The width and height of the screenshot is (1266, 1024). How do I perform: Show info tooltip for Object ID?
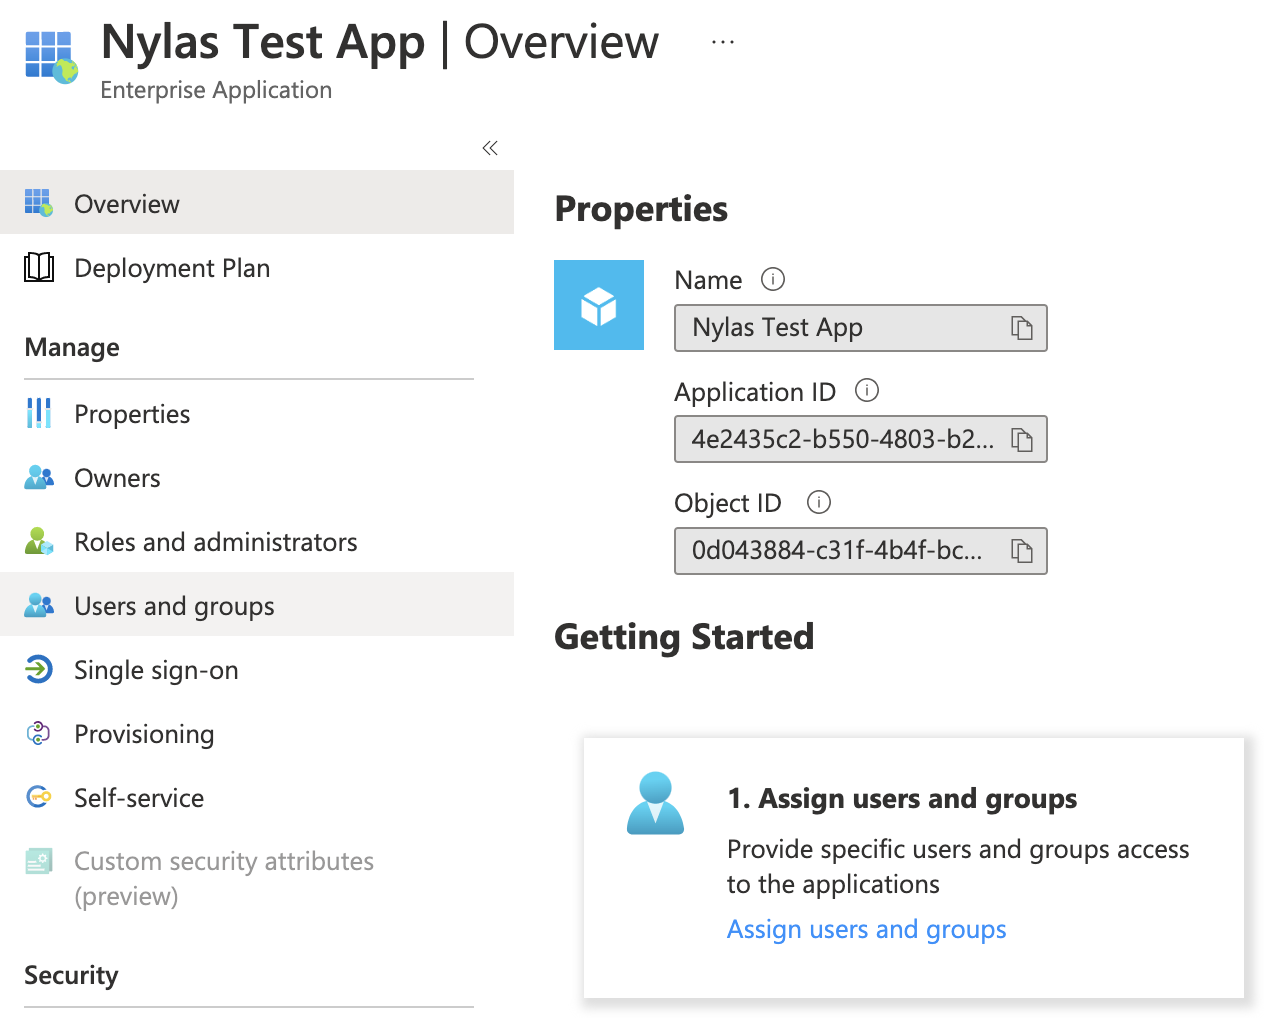[x=819, y=502]
